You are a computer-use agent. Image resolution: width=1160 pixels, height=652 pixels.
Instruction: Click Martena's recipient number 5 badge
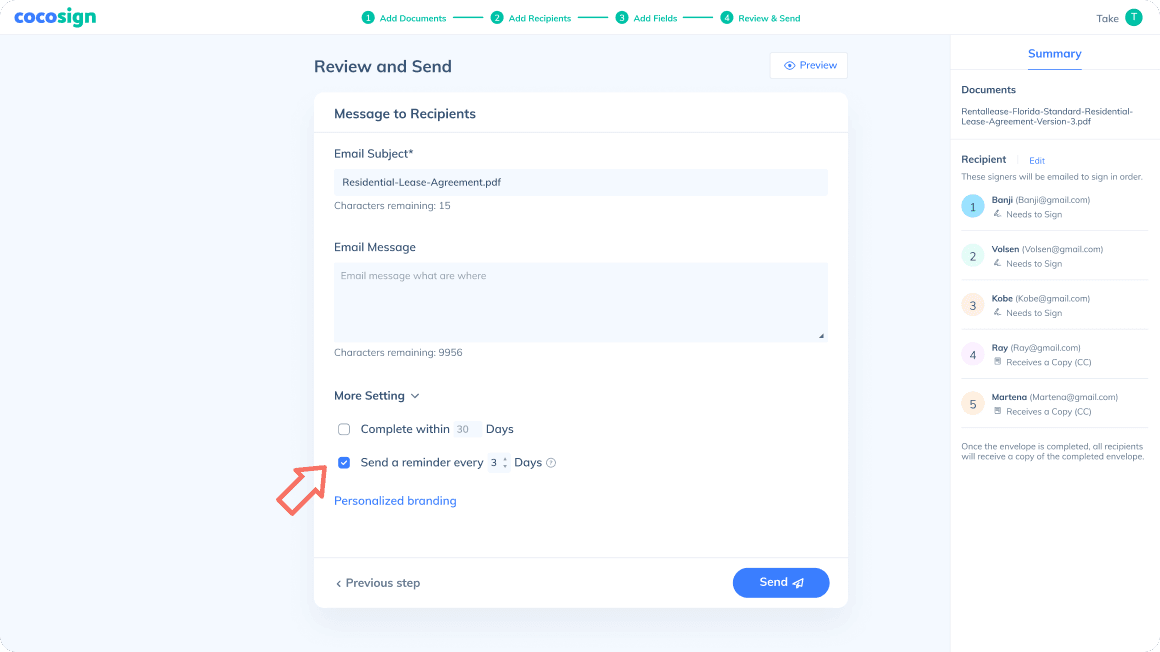point(972,404)
